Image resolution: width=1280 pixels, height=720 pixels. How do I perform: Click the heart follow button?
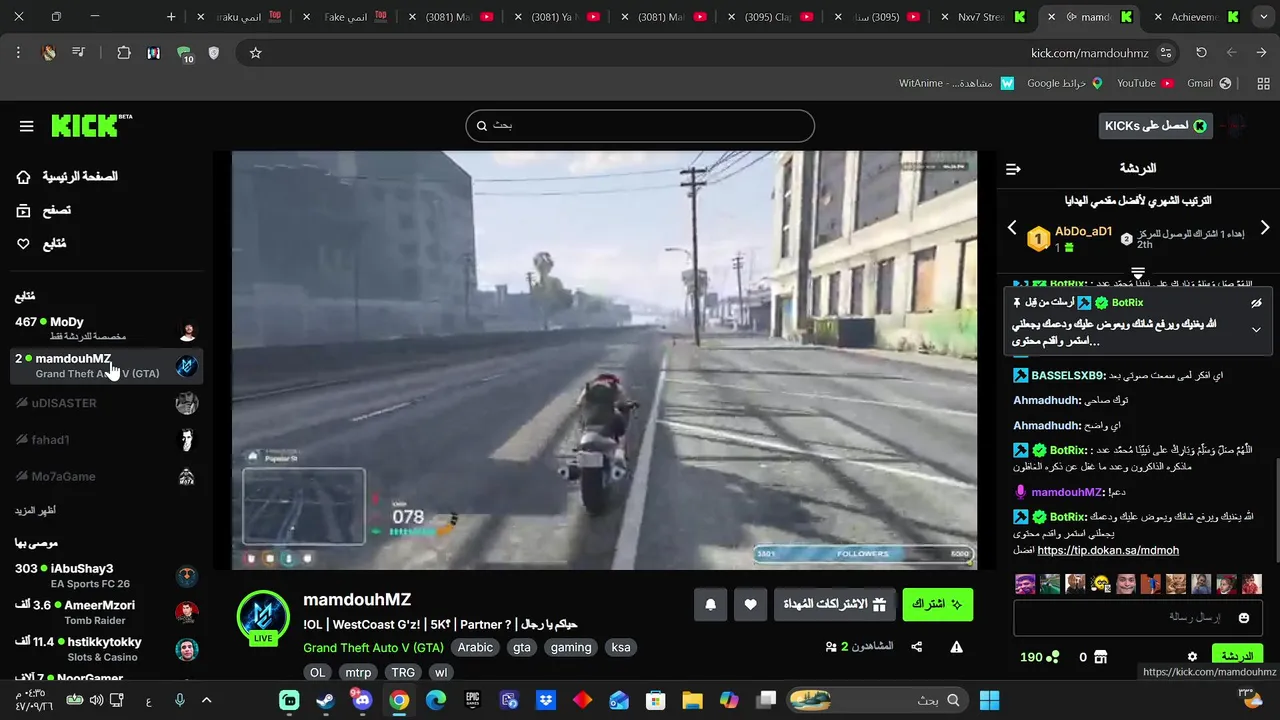tap(750, 604)
